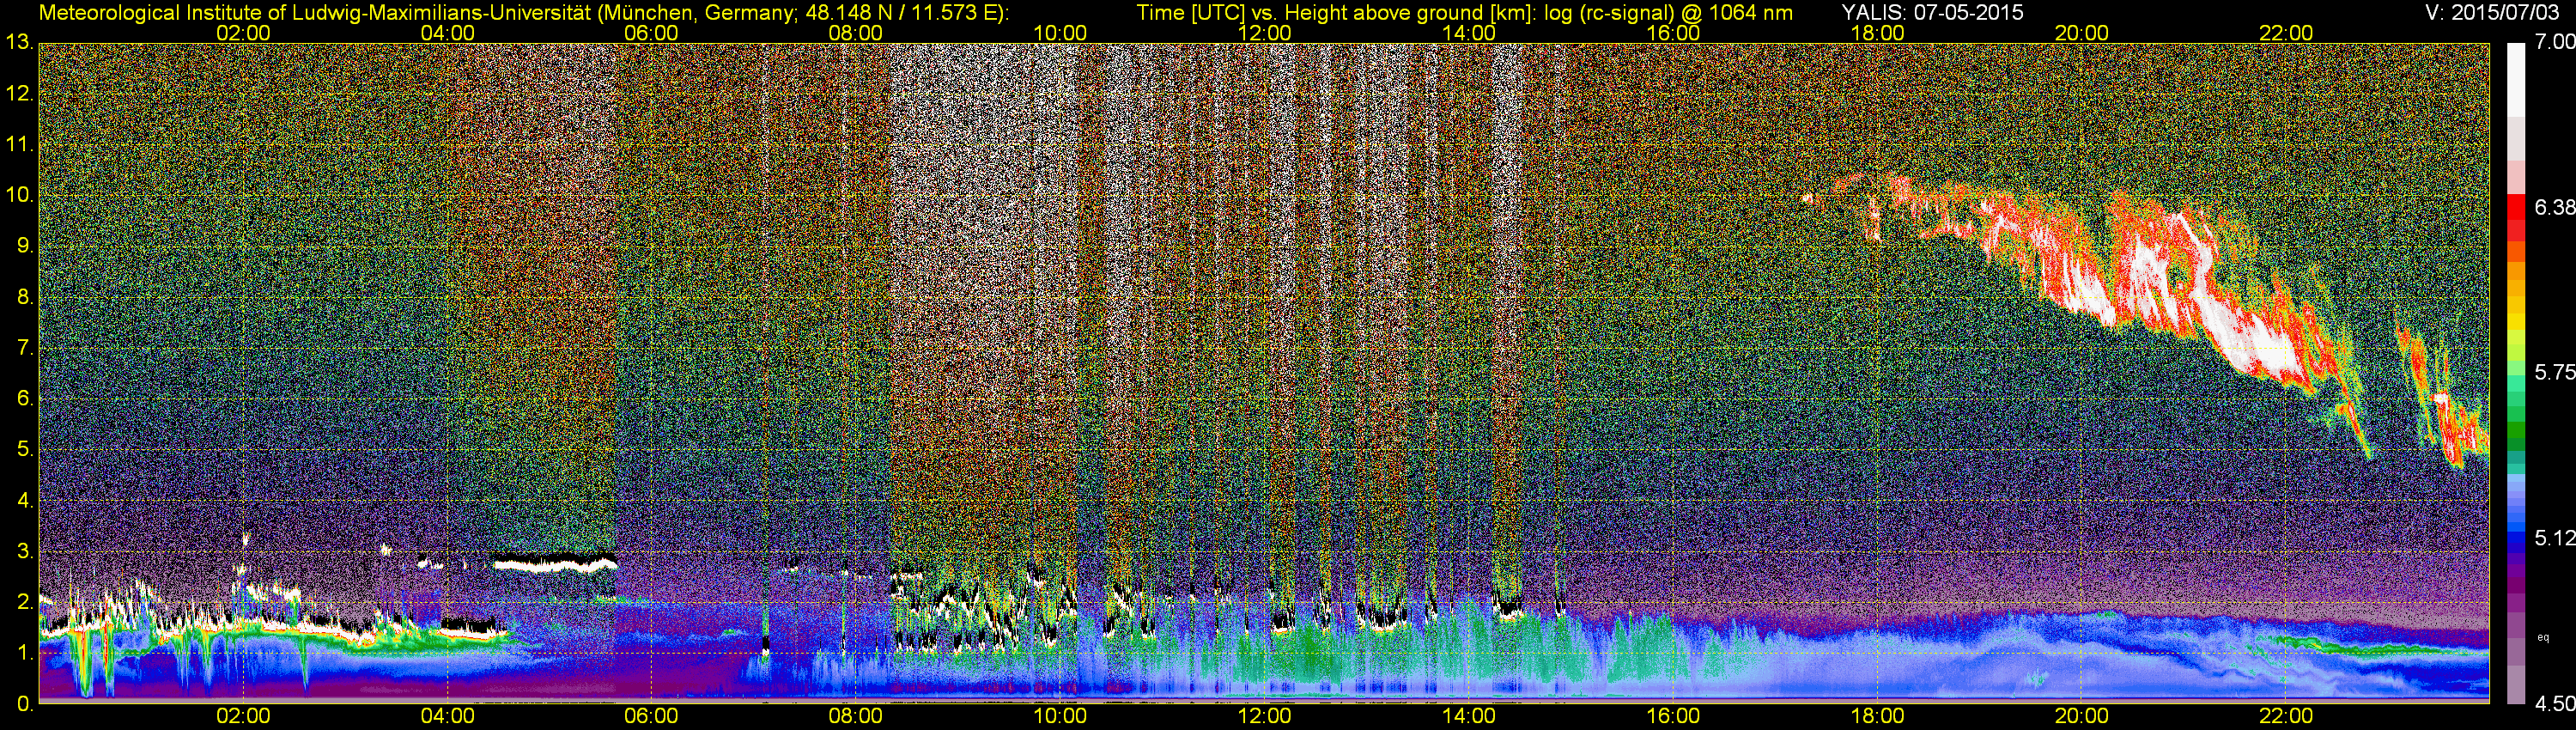Click the '18:00' label on the bottom time axis
The image size is (2576, 730).
[1877, 716]
